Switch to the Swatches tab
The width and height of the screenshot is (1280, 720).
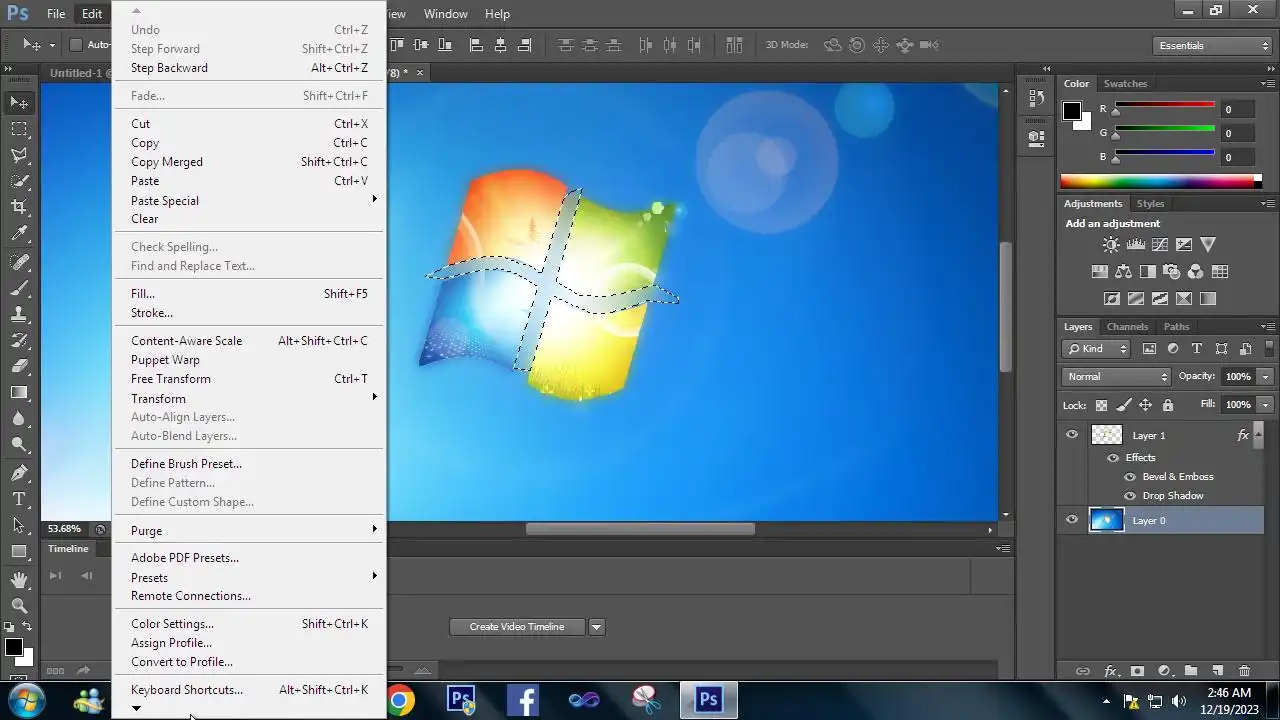coord(1125,84)
